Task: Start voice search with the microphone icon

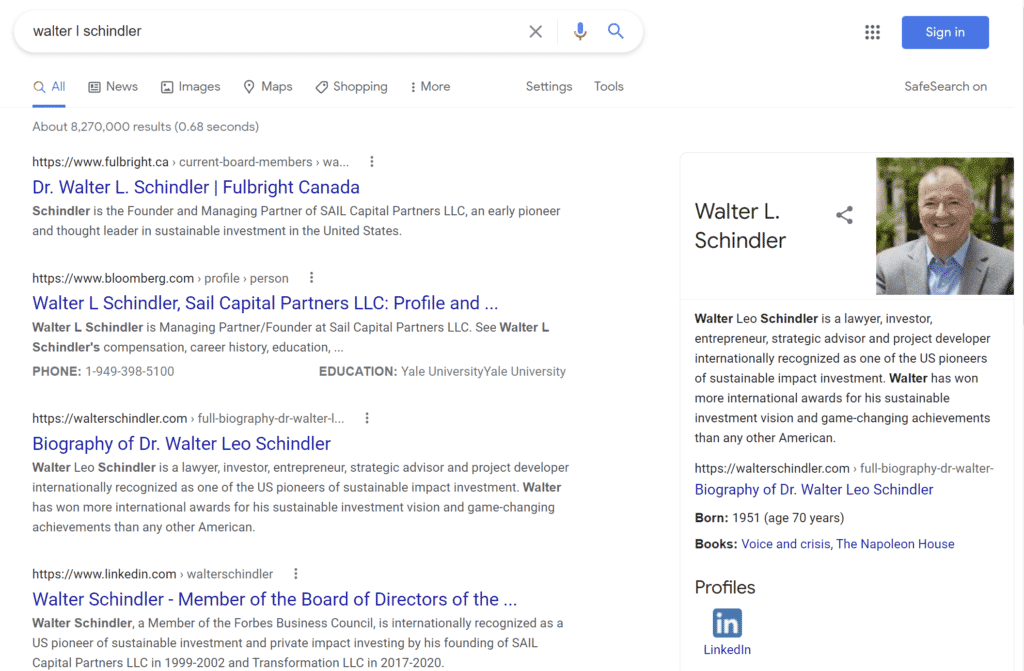Action: (580, 31)
